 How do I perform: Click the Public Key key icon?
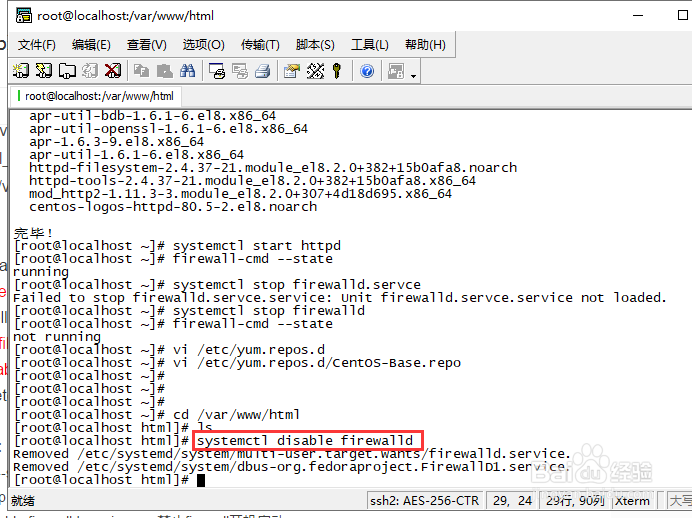tap(337, 71)
